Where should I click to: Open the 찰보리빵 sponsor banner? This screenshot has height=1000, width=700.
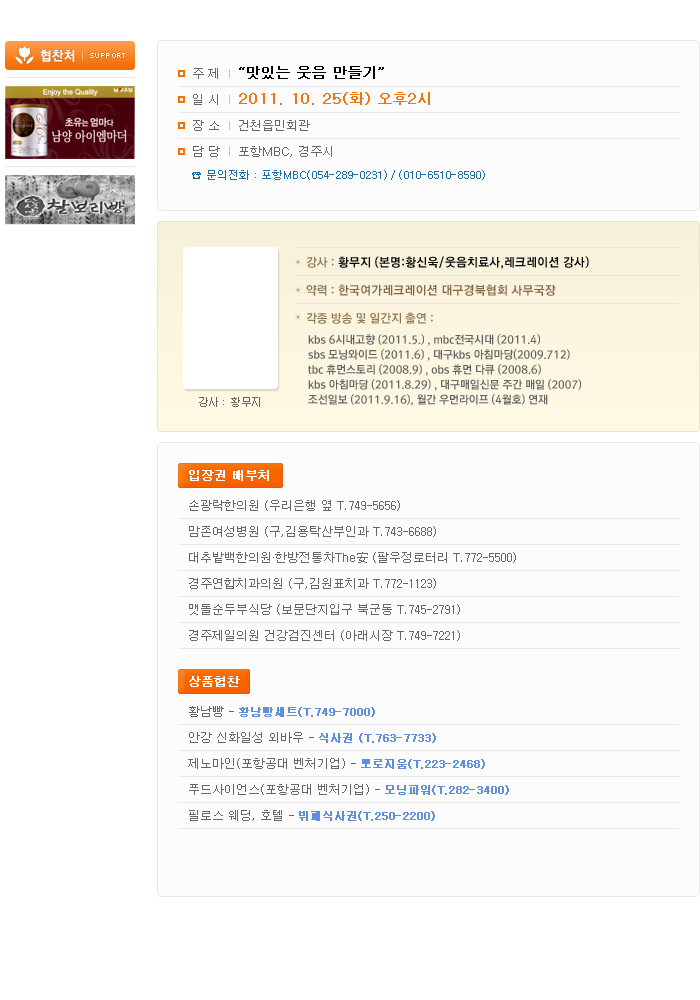click(70, 200)
